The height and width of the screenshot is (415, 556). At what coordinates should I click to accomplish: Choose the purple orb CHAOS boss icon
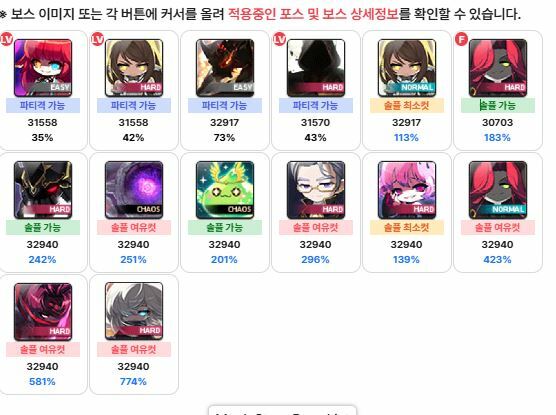point(134,190)
